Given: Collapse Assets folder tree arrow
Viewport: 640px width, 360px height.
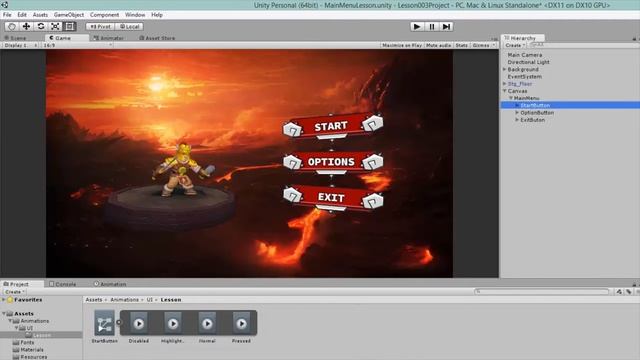Looking at the screenshot, I should [x=4, y=313].
